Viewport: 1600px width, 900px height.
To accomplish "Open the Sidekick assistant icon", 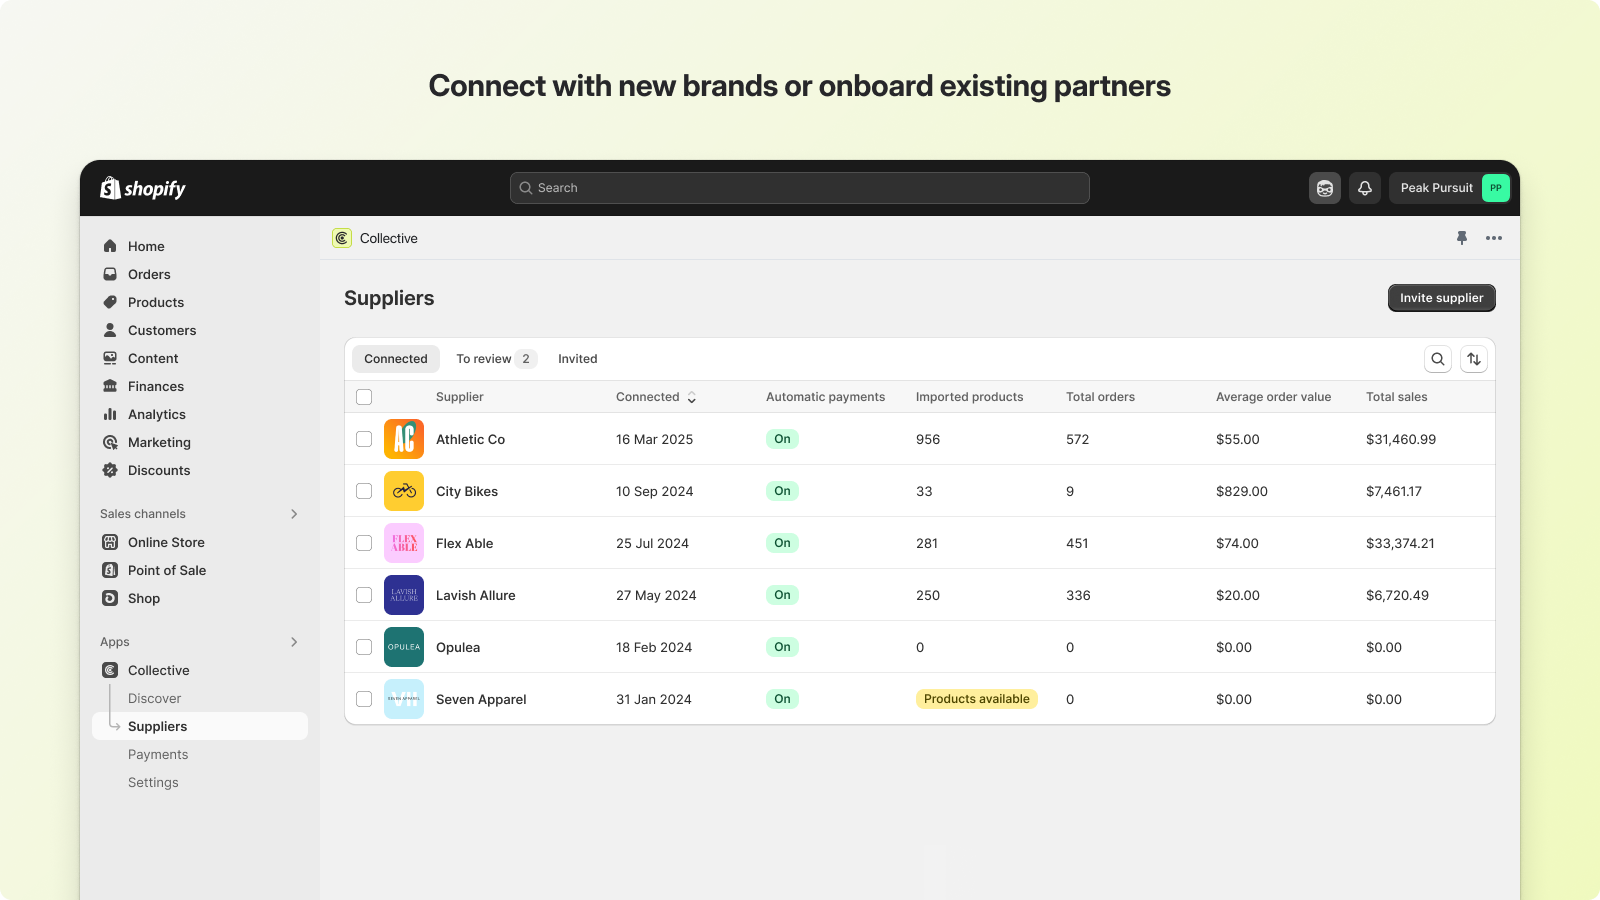I will pos(1325,188).
